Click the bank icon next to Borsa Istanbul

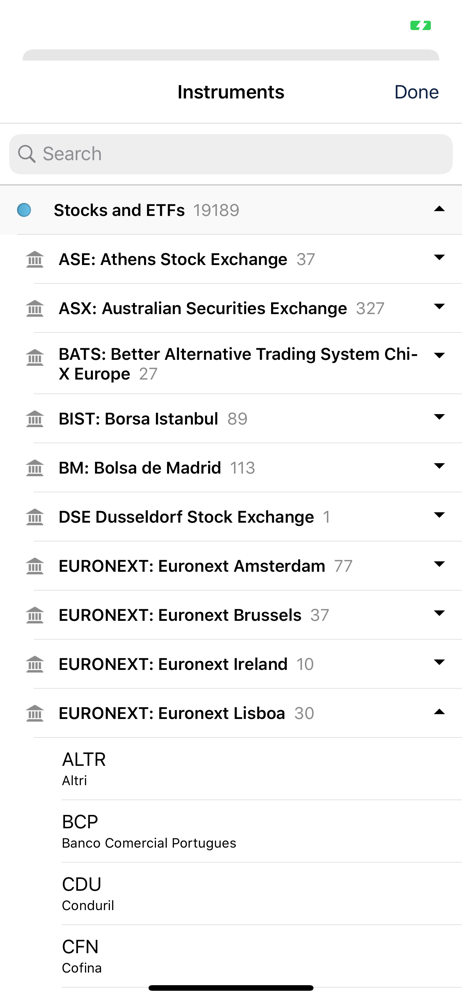click(x=35, y=419)
